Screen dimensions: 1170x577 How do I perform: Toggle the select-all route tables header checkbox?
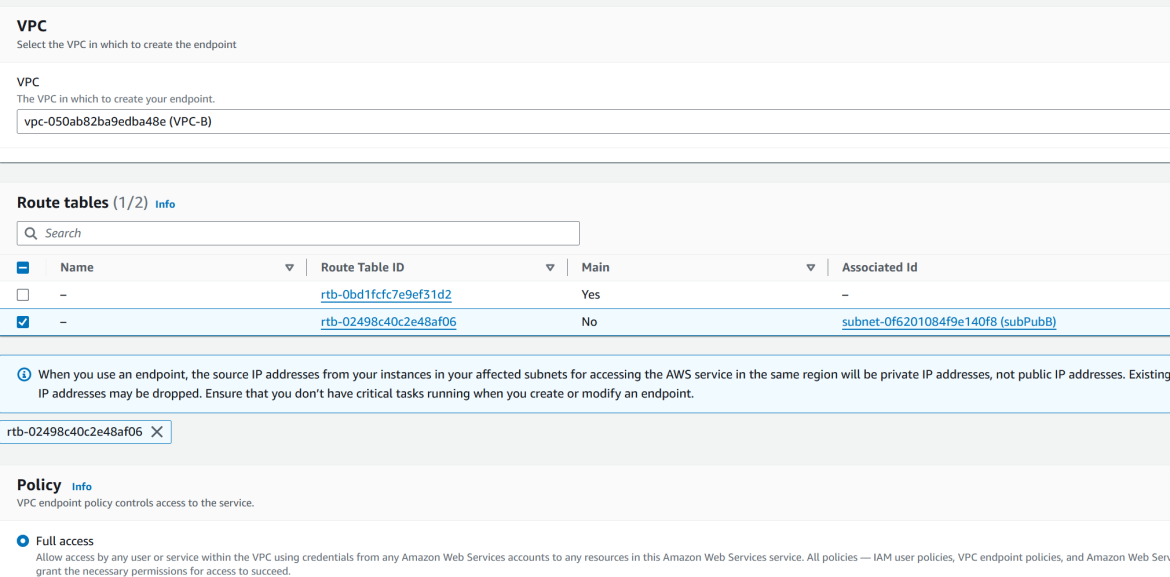24,267
